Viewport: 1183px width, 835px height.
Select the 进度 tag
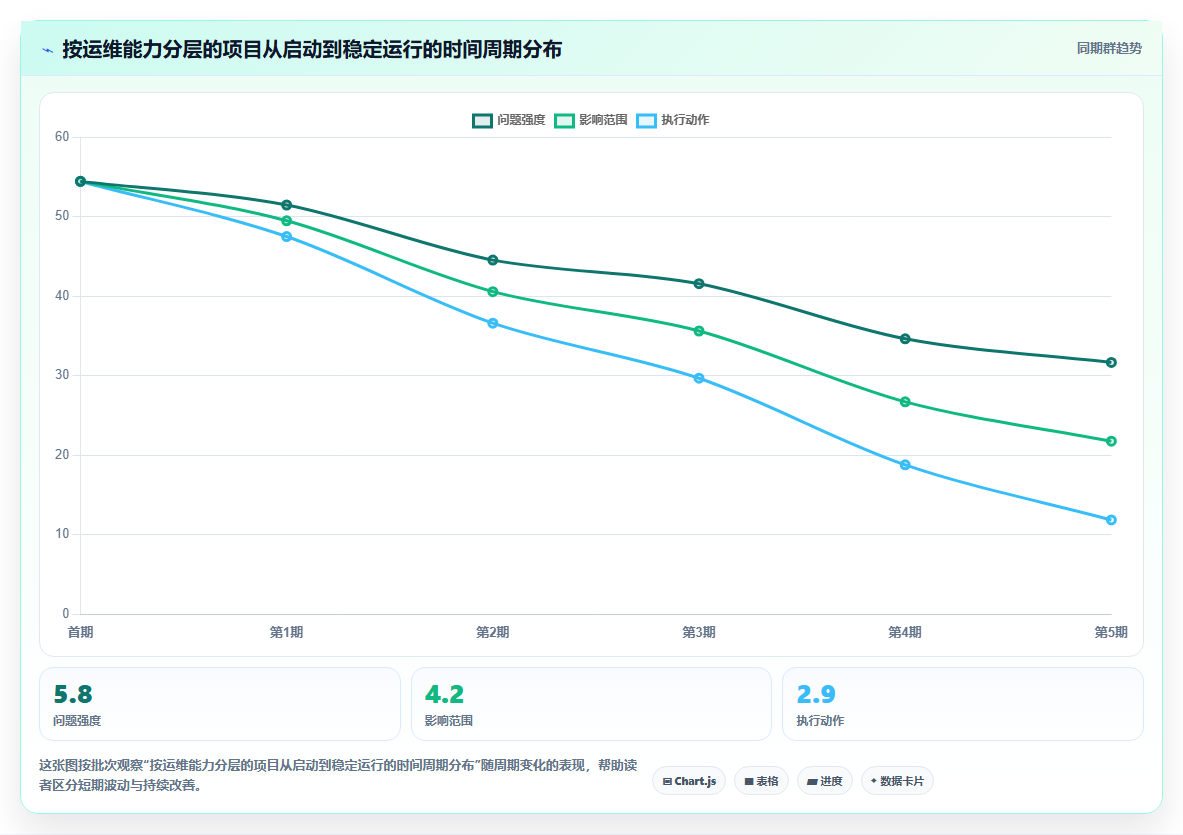point(825,781)
